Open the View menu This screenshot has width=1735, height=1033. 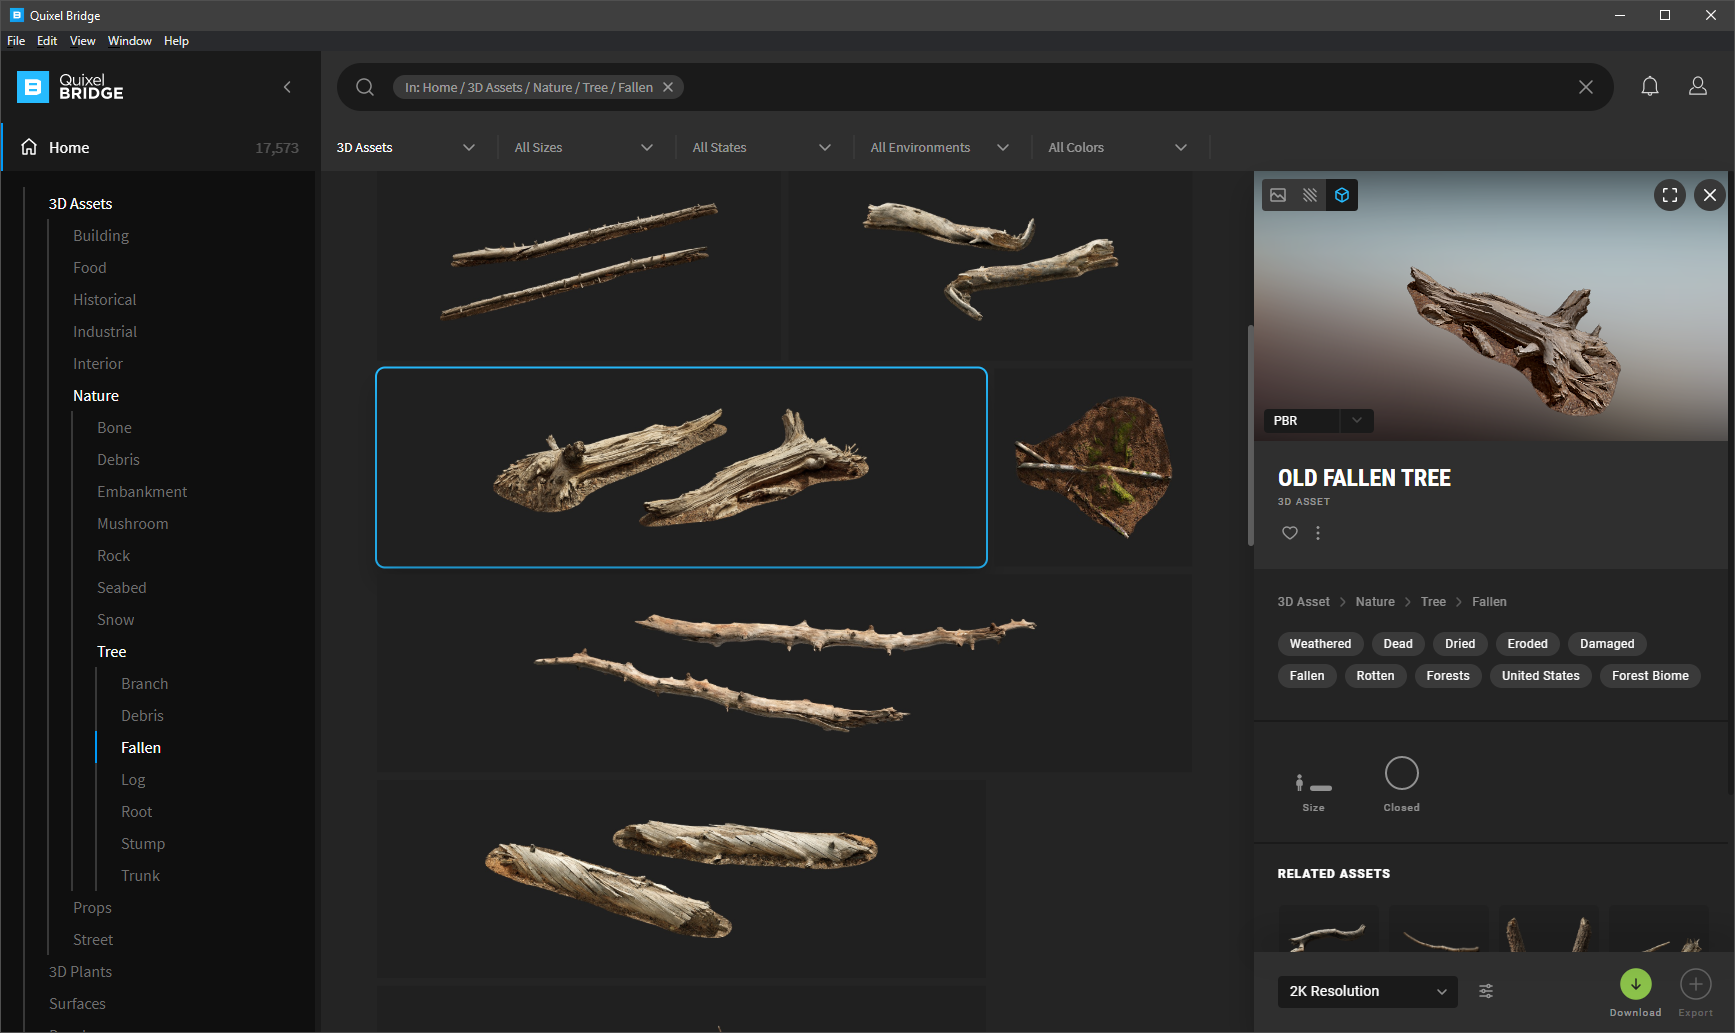82,41
